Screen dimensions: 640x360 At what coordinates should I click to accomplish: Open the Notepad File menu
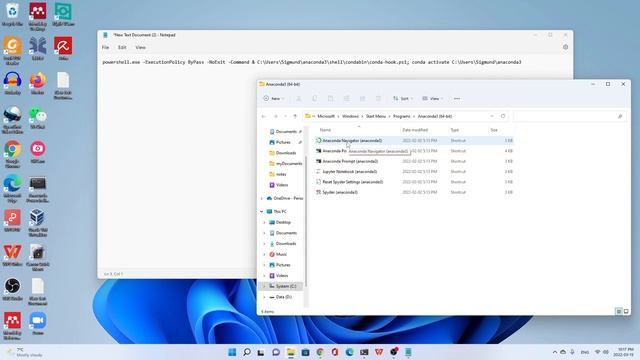105,47
